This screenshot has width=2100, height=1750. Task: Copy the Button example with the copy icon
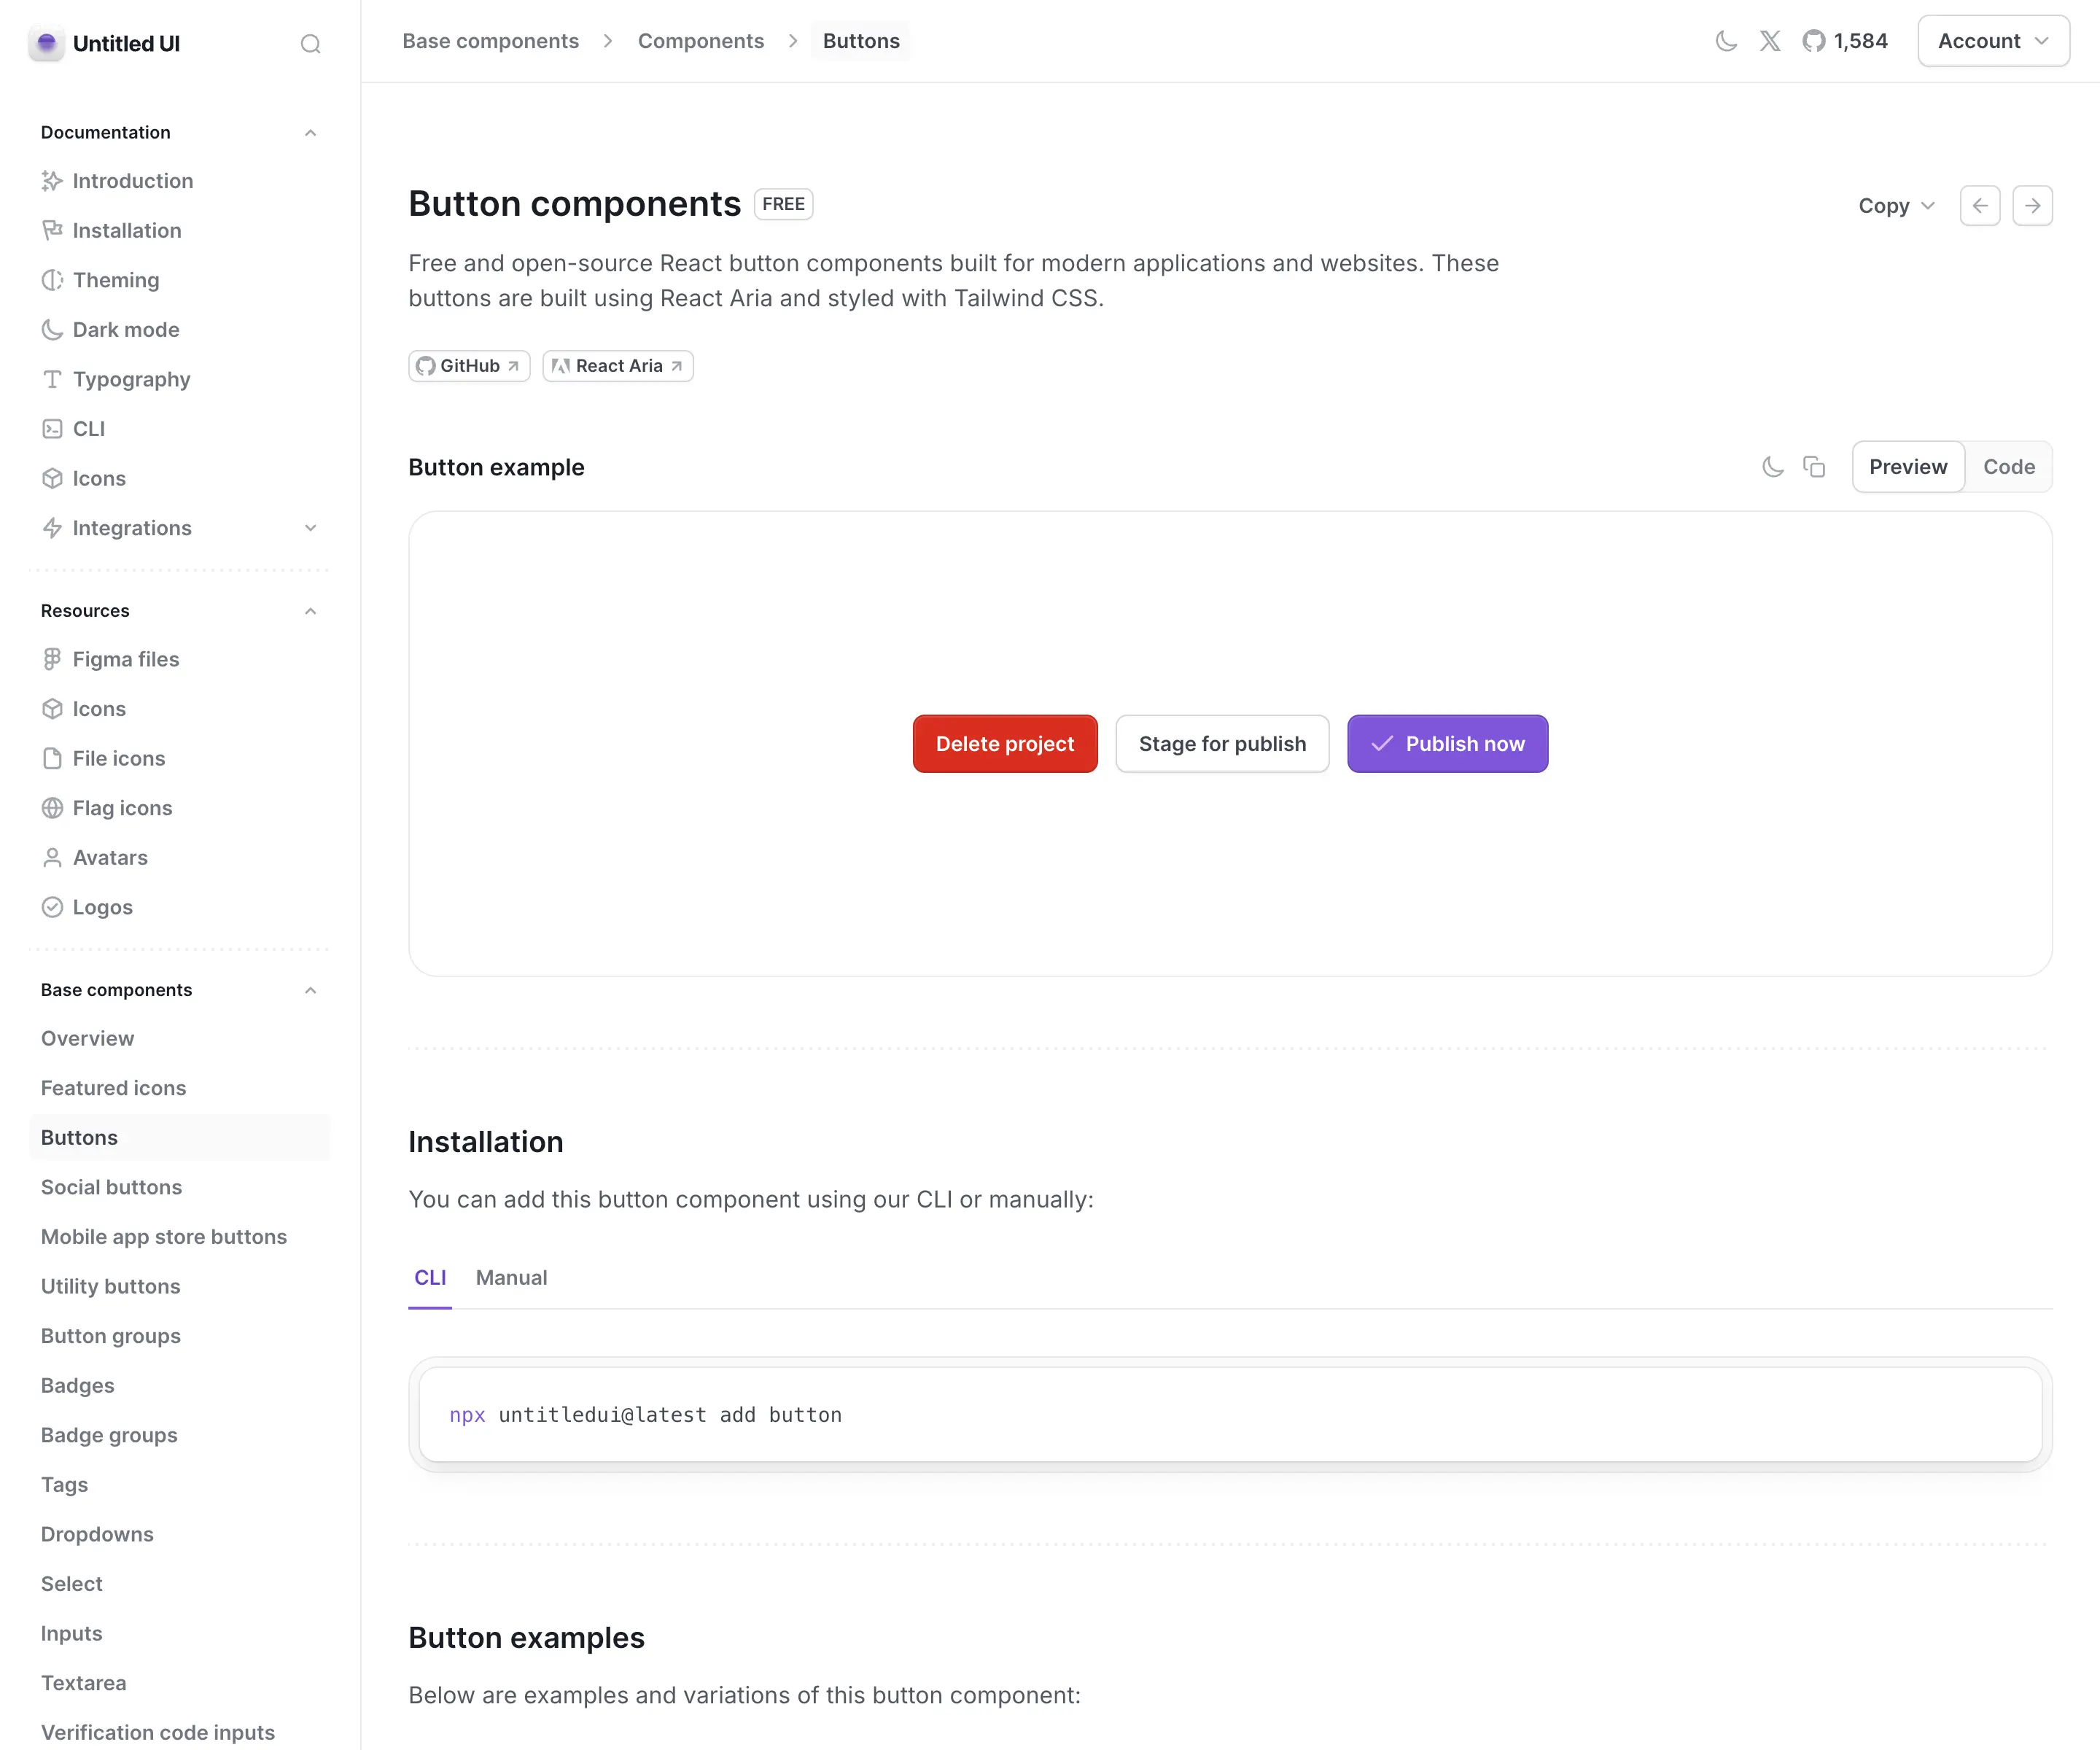tap(1814, 466)
